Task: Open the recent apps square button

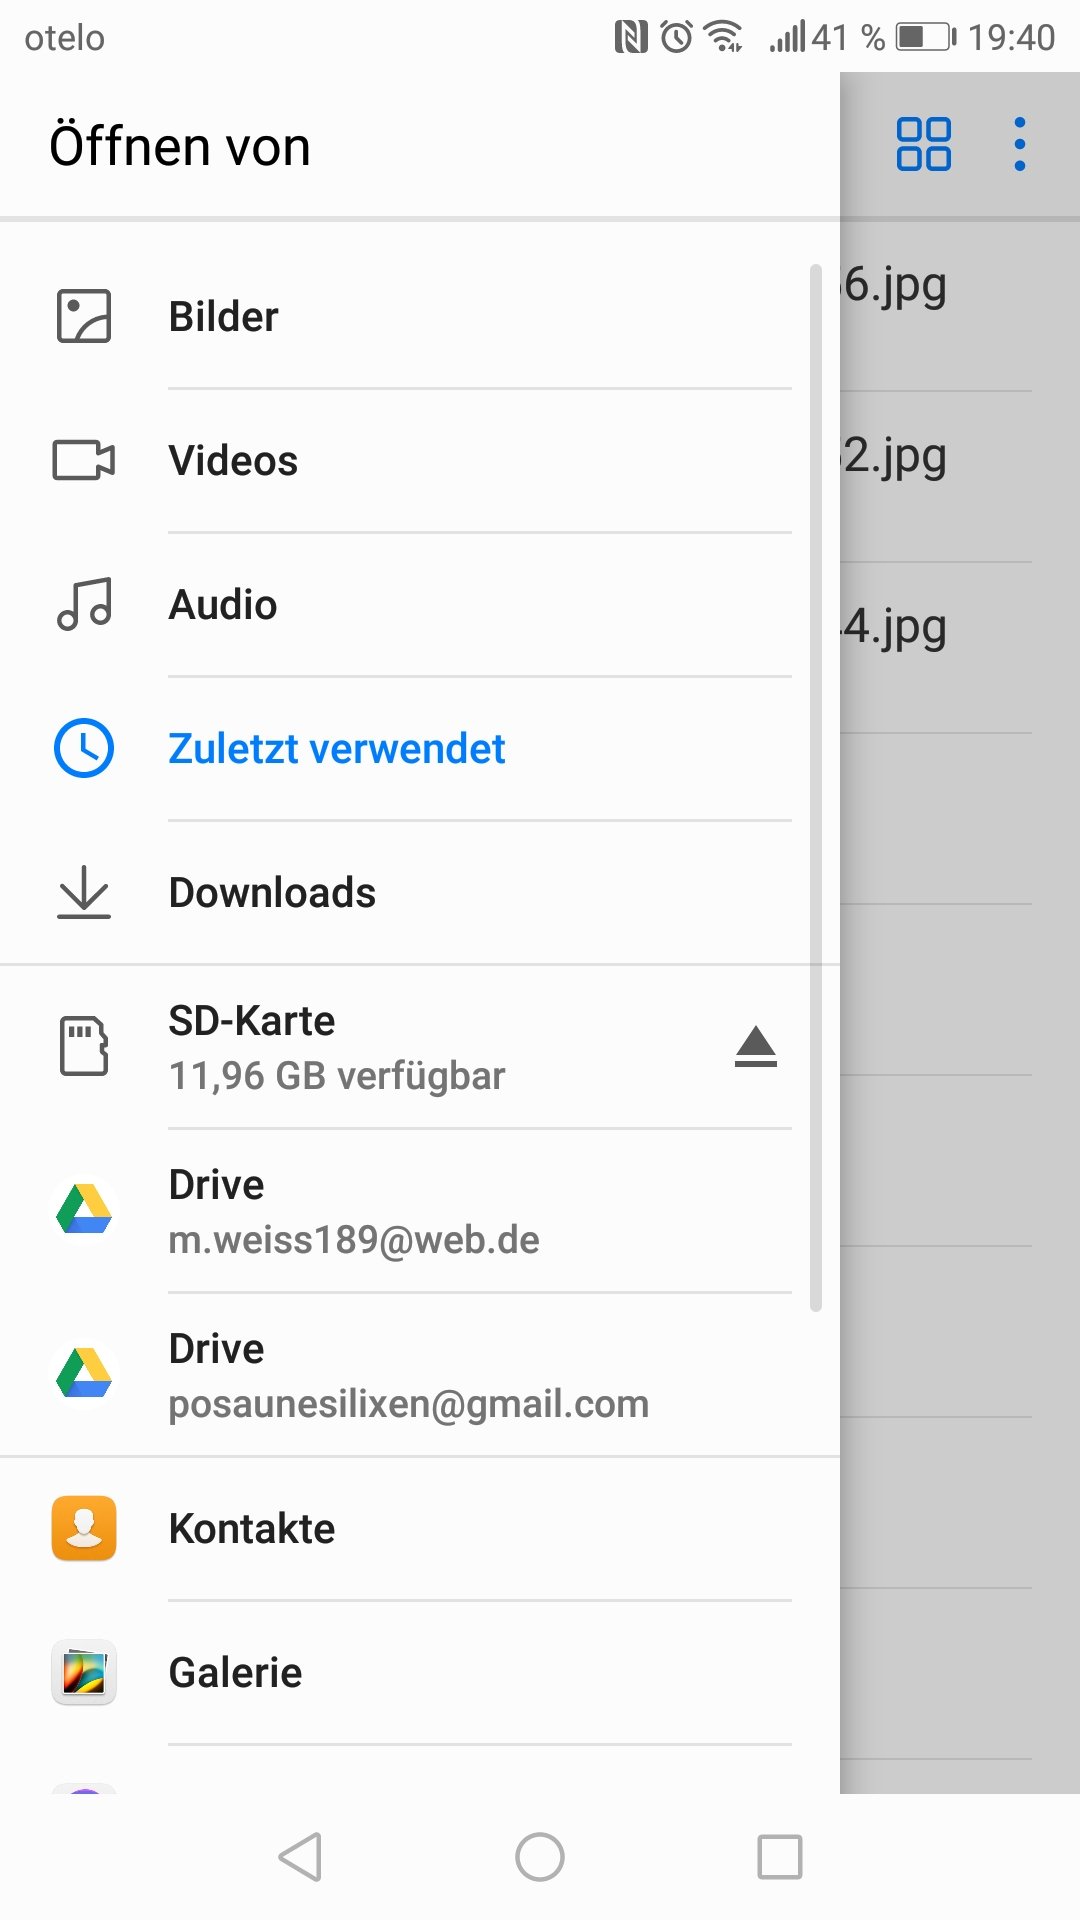Action: pos(779,1857)
